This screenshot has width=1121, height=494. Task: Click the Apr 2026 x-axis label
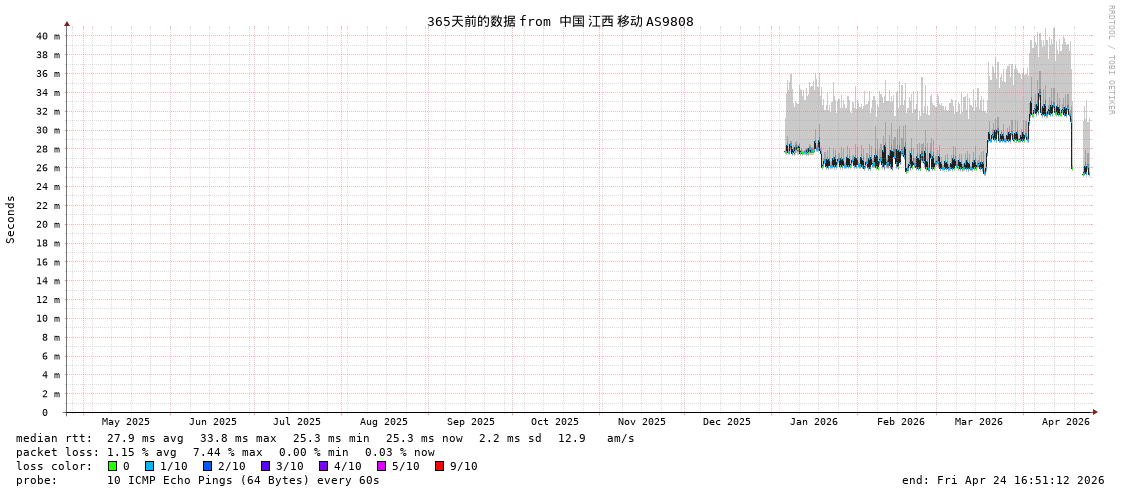[1065, 422]
